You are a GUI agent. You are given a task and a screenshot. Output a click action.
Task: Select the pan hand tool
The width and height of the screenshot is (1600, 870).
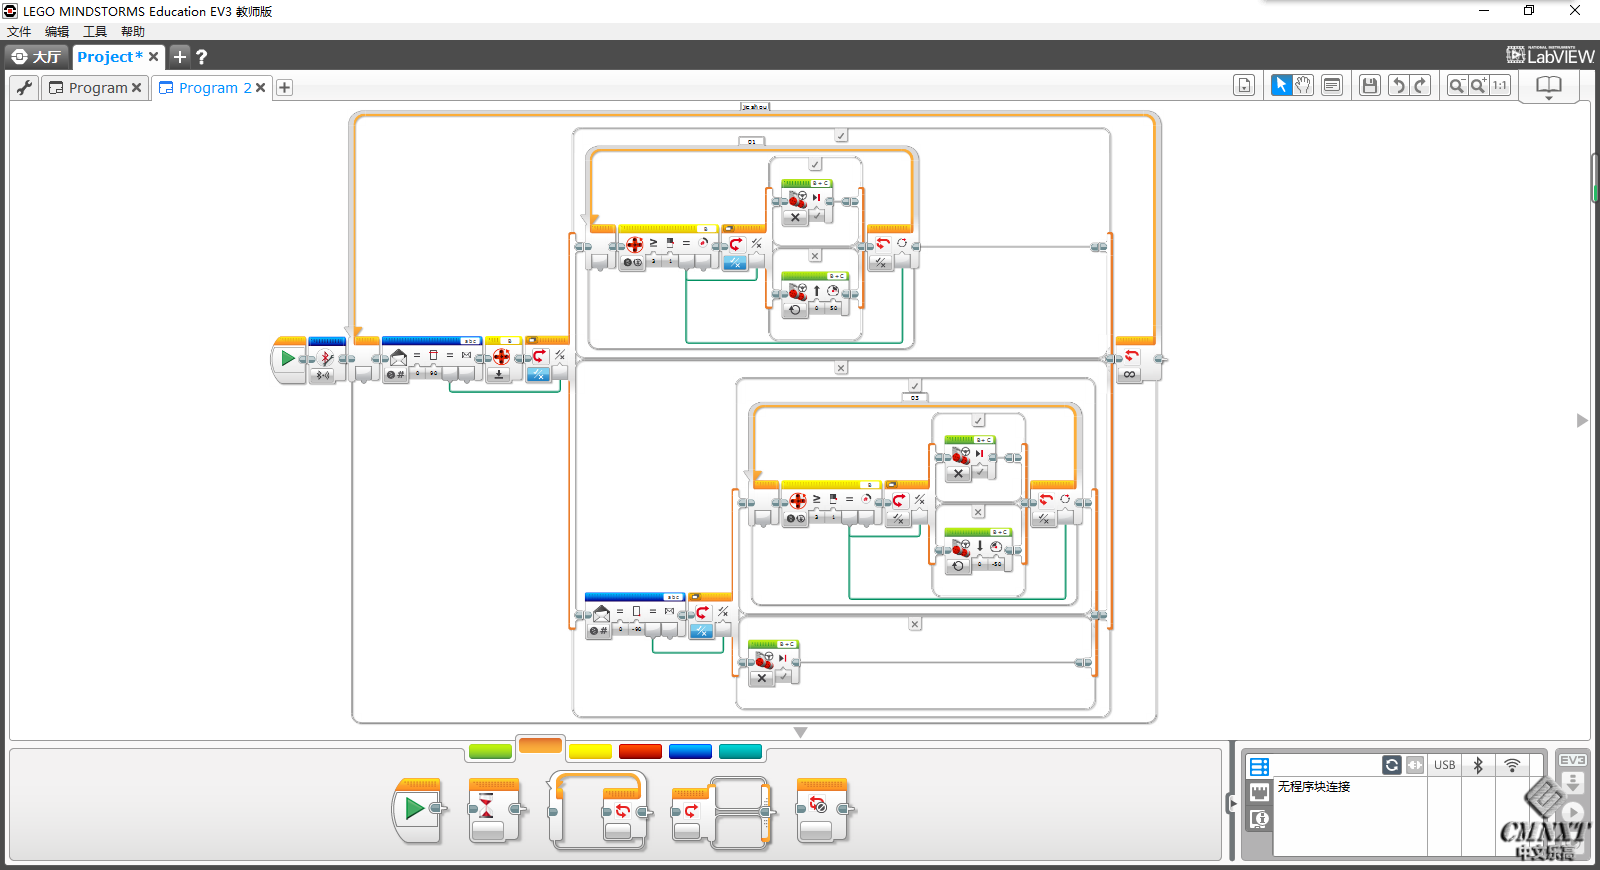tap(1303, 86)
